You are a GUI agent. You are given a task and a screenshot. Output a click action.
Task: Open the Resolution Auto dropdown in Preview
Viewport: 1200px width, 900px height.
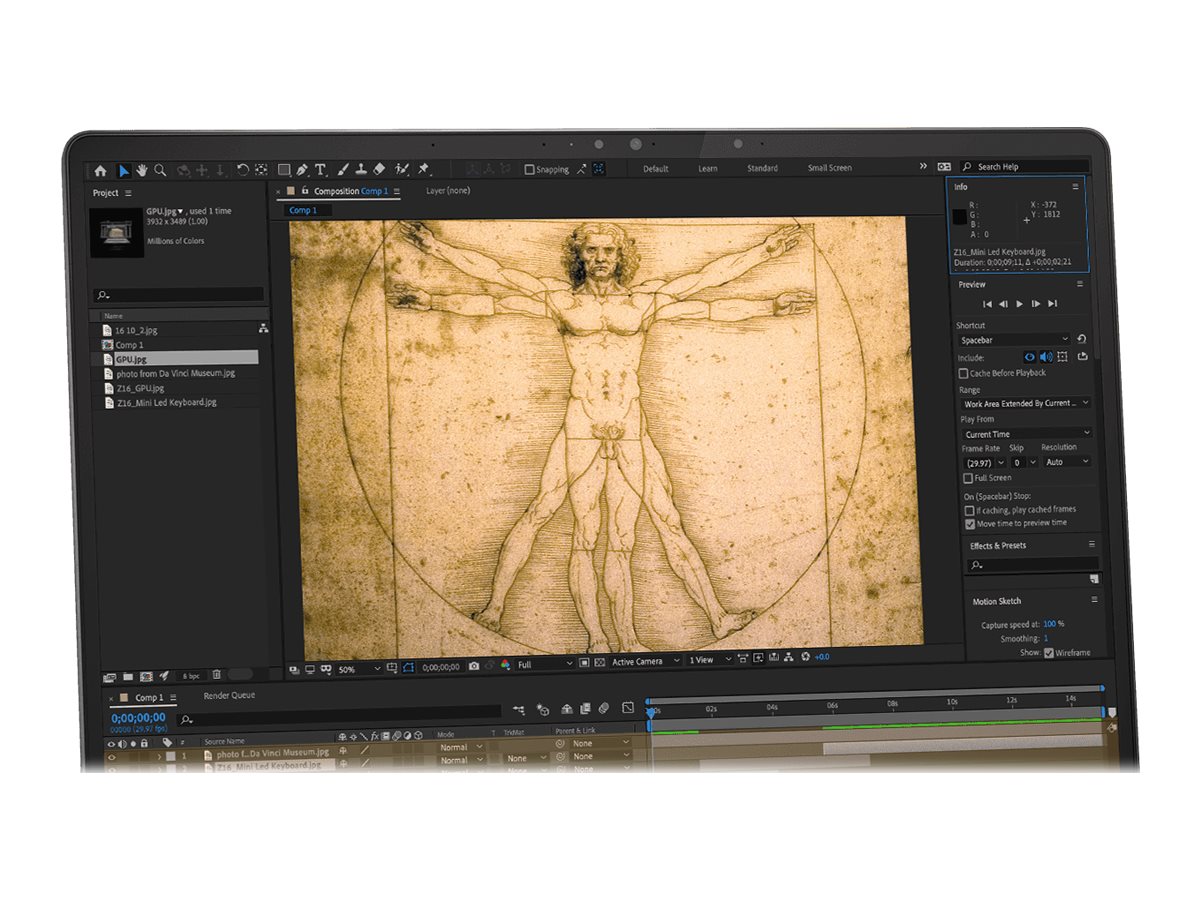coord(1067,462)
